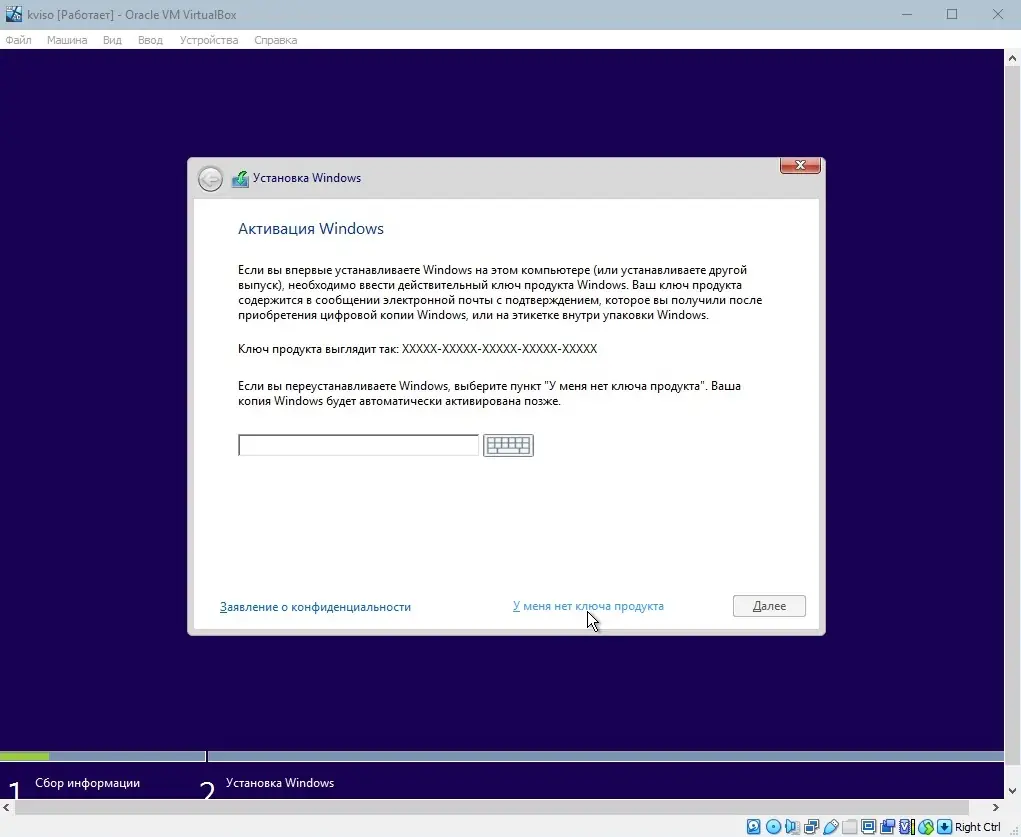Minimize the VirtualBox window
Screen dimensions: 1021x837
pos(906,14)
